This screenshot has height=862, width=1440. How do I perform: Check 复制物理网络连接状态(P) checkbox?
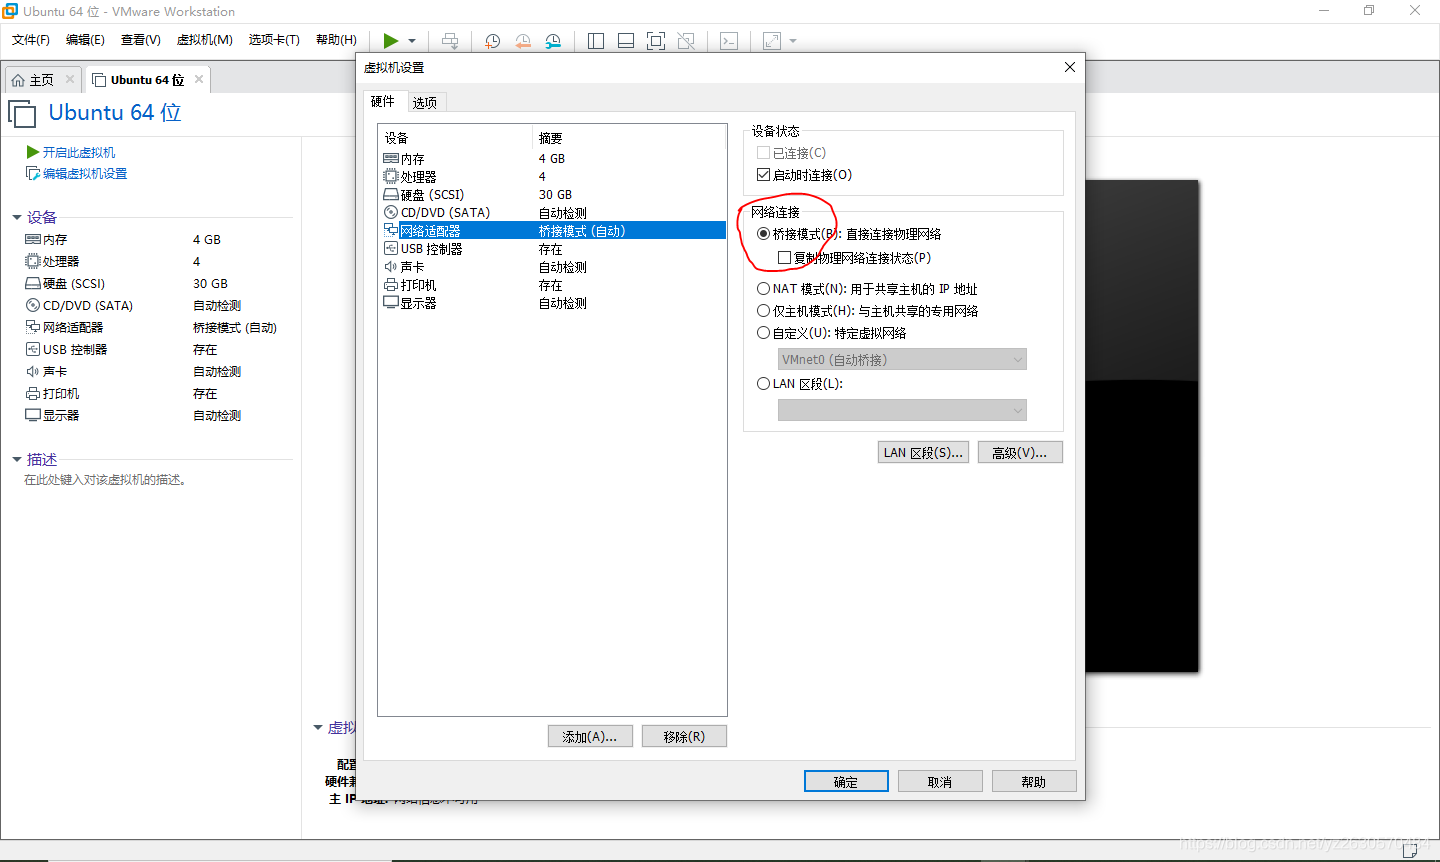click(785, 258)
